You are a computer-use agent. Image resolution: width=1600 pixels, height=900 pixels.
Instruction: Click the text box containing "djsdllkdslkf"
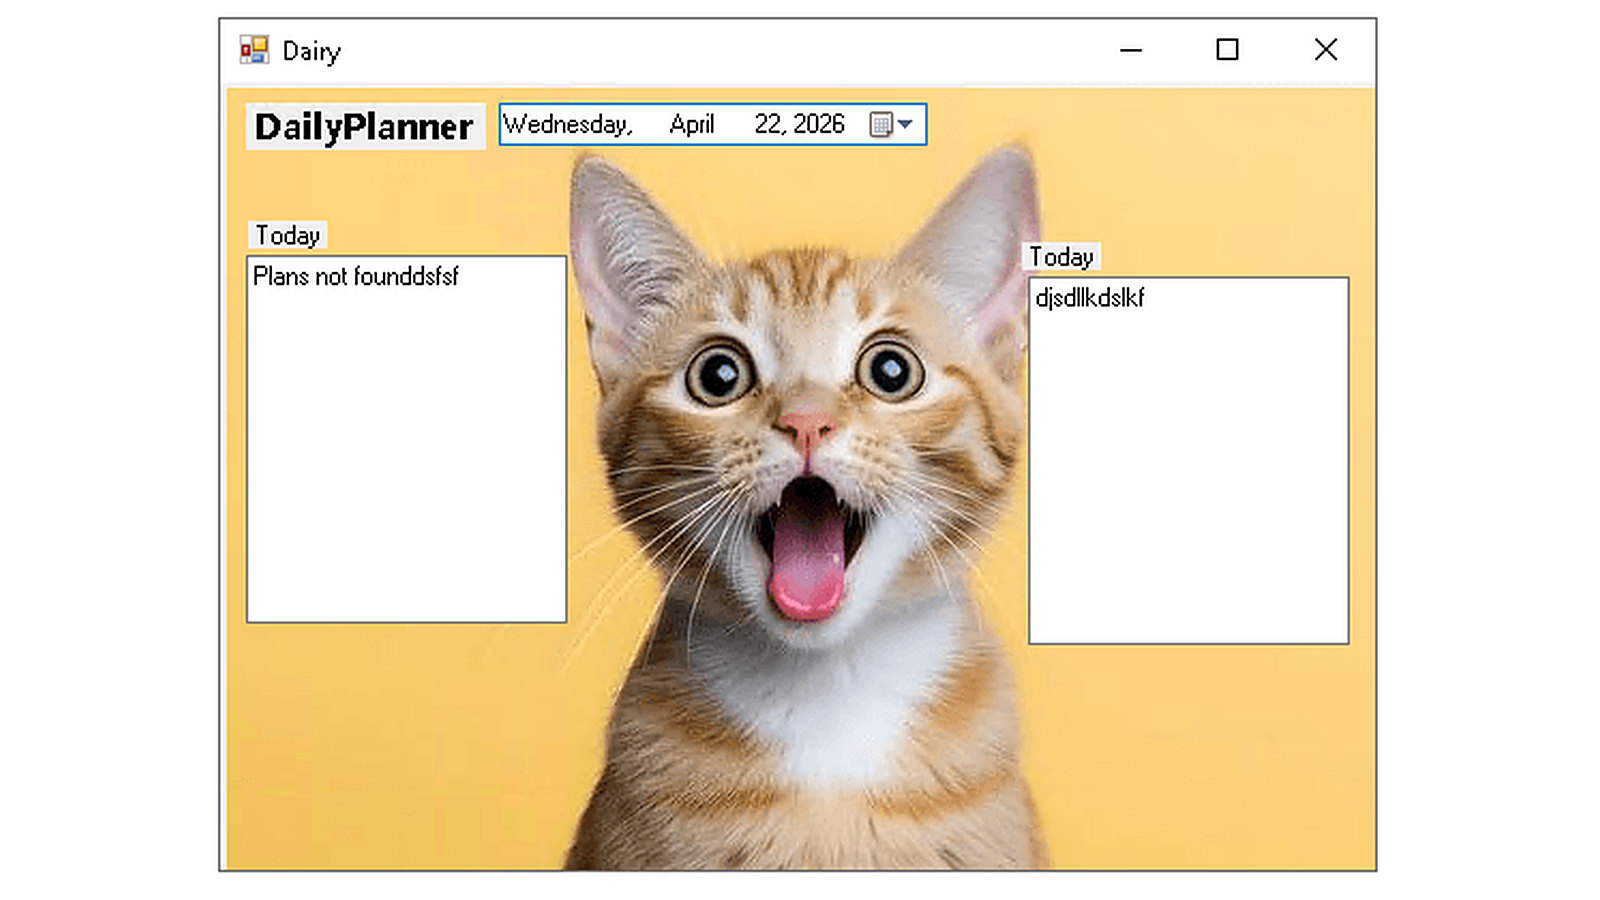pos(1189,461)
